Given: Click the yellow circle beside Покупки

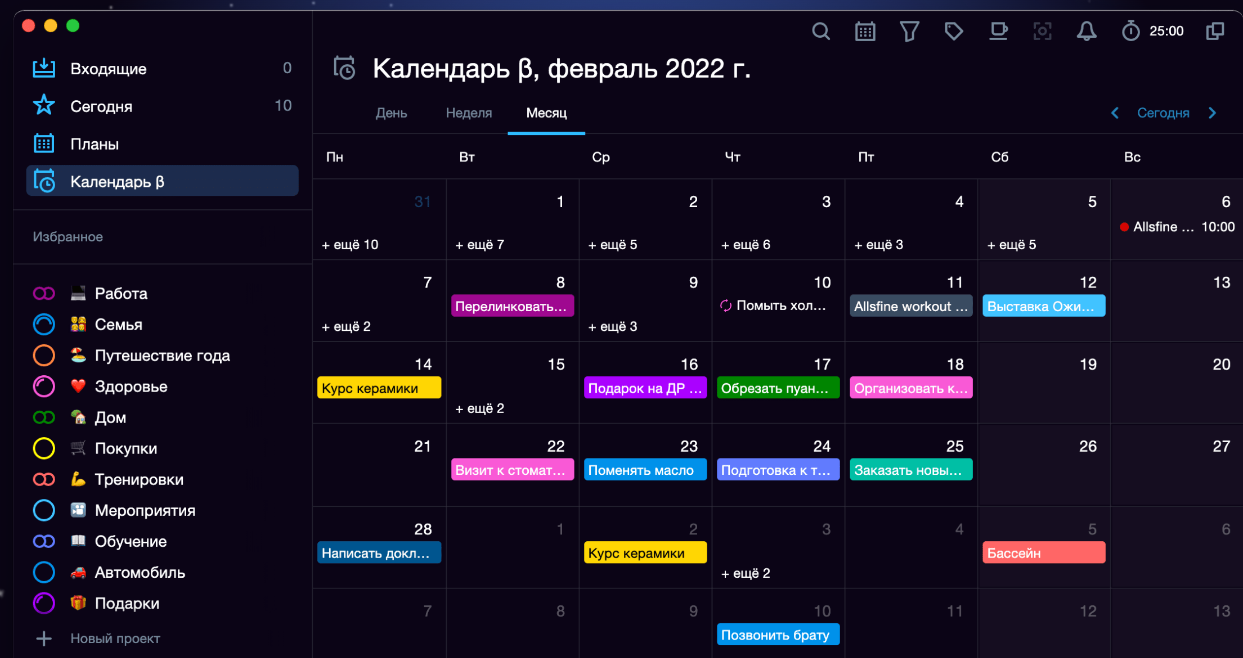Looking at the screenshot, I should (44, 449).
